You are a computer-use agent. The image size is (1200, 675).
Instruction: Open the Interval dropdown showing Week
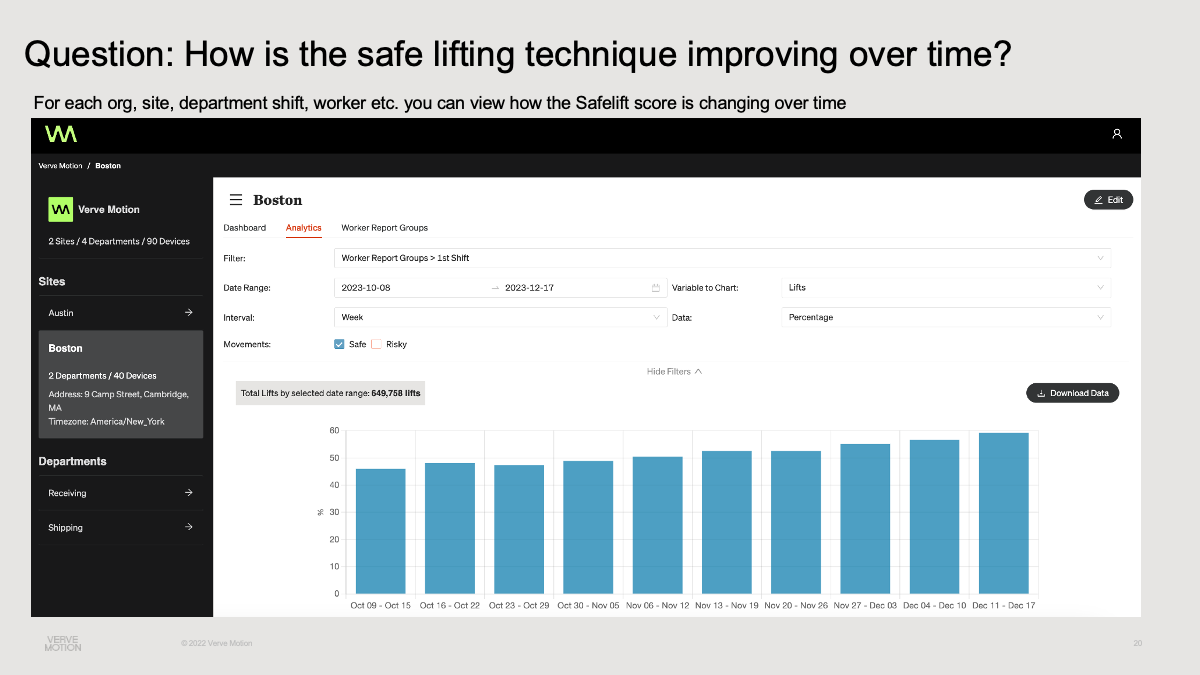pos(500,317)
